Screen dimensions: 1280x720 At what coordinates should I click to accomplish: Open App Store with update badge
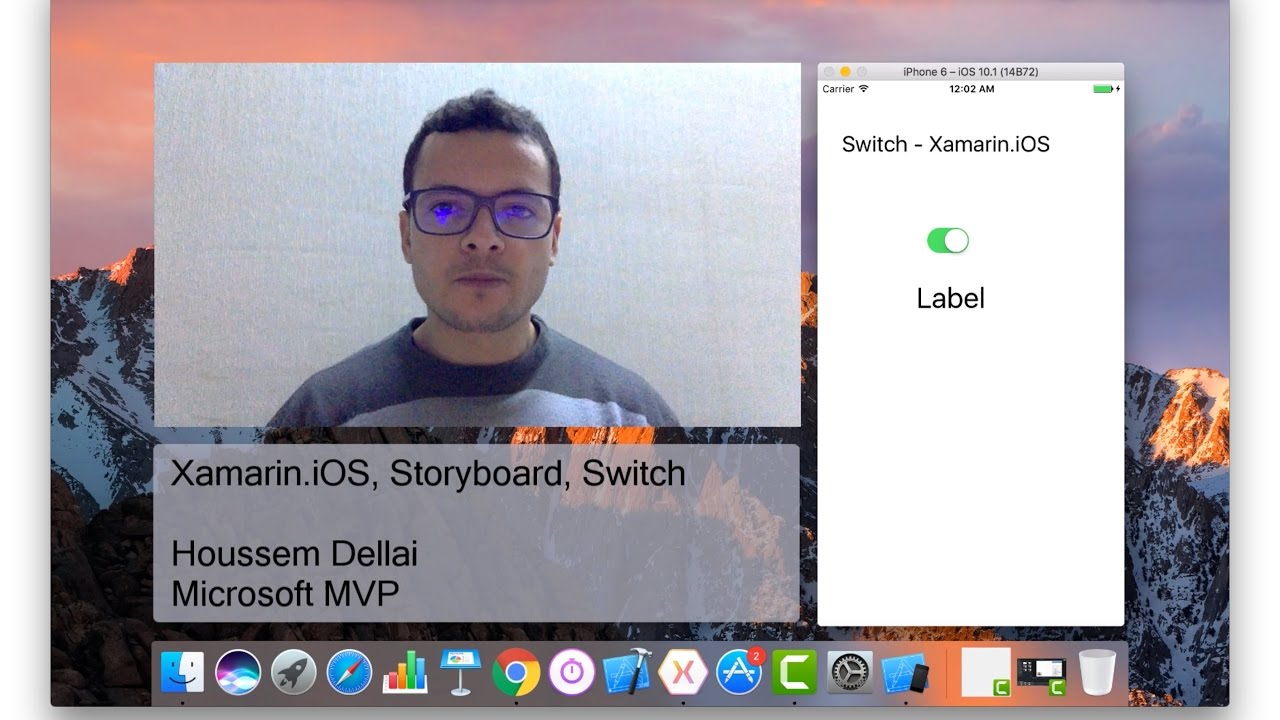tap(739, 672)
